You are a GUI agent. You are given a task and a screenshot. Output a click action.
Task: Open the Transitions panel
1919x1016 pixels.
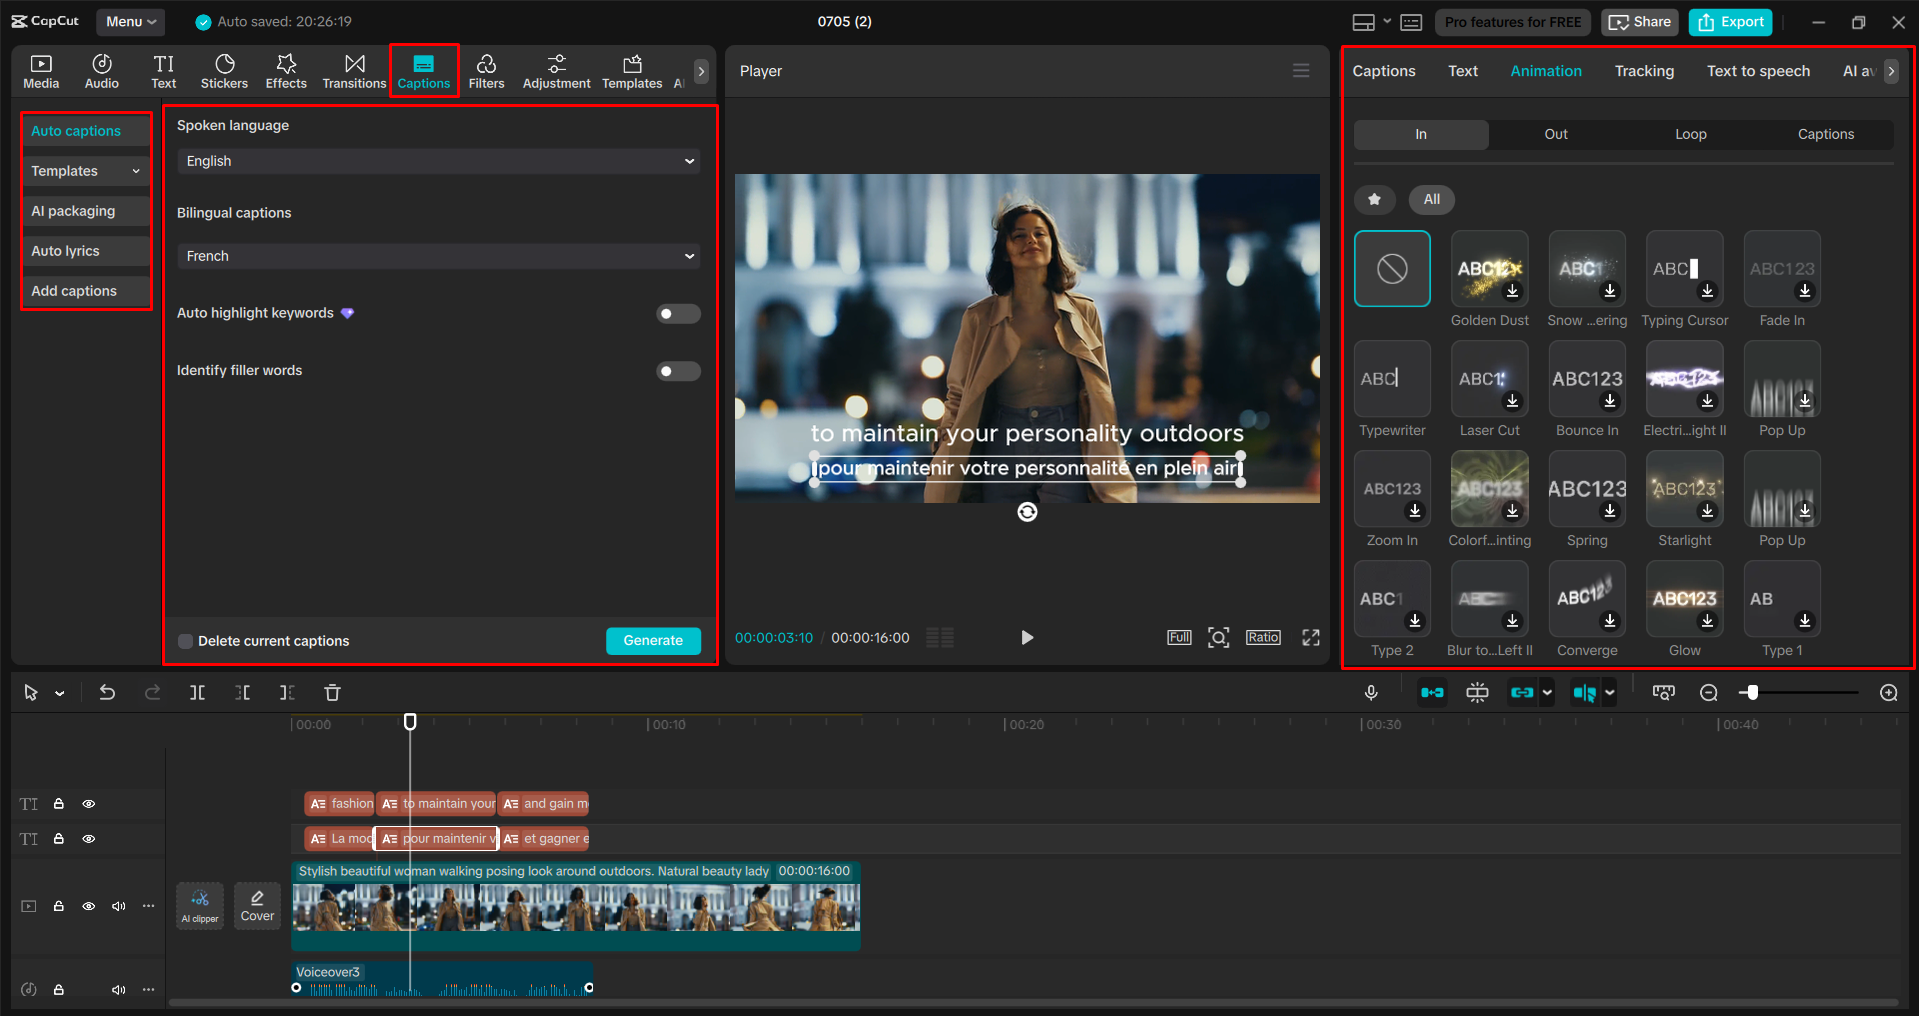coord(354,70)
